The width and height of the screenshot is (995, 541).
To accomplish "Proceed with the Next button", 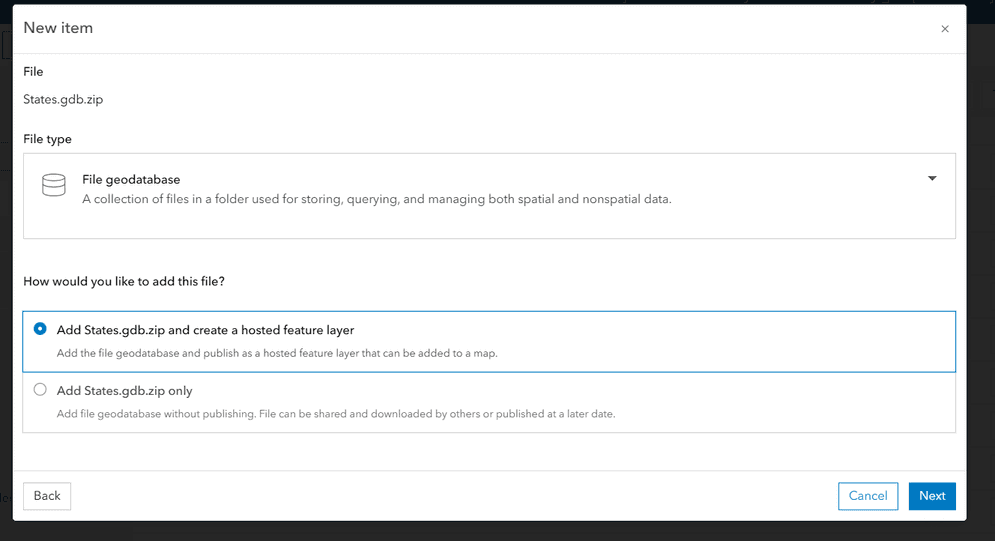I will [932, 496].
